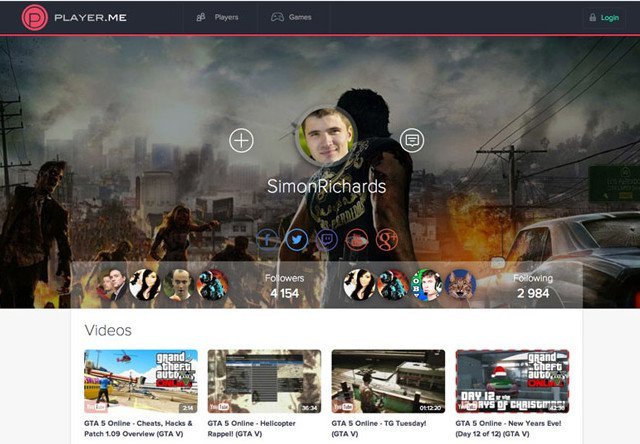
Task: Select the first follower avatar with suited men
Action: (x=111, y=285)
